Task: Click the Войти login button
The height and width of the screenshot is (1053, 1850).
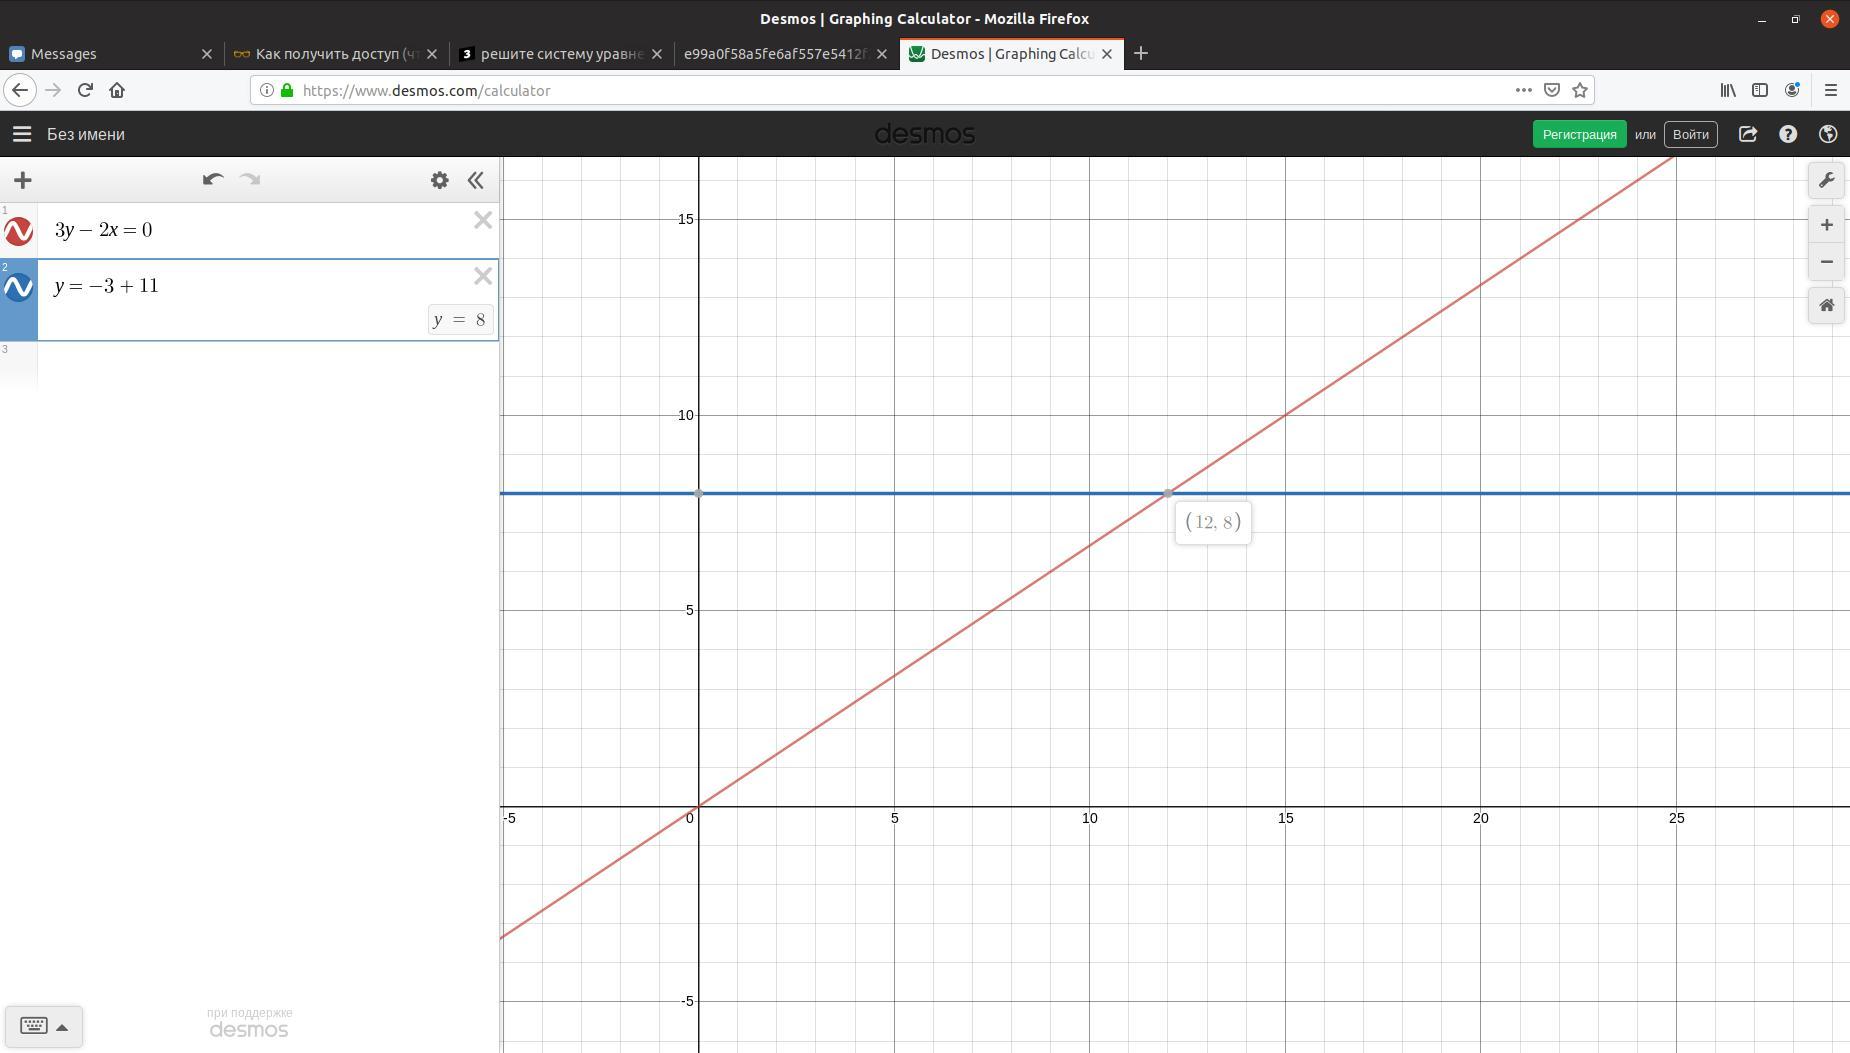Action: pos(1690,134)
